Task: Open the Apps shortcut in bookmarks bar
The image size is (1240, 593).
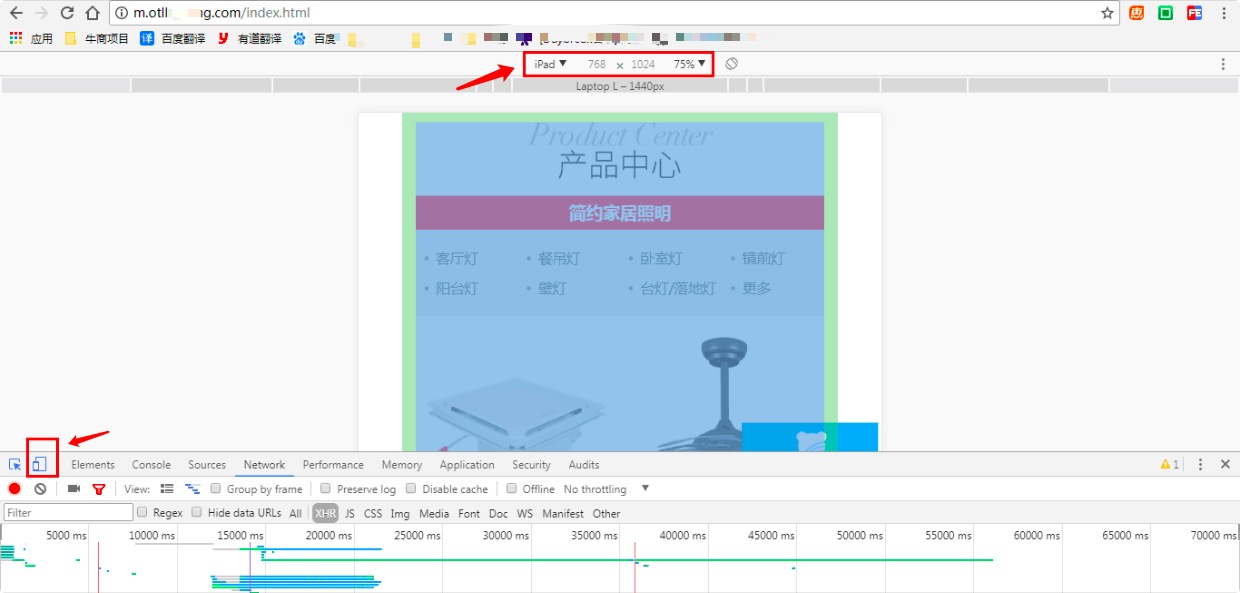Action: click(x=31, y=39)
